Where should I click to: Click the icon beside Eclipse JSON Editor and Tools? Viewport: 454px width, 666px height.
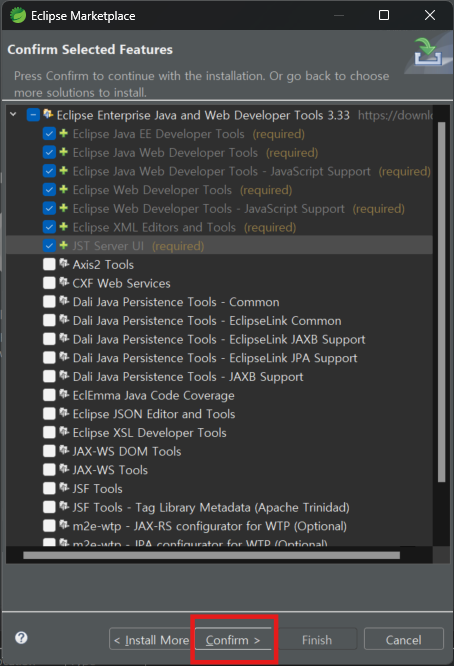(64, 413)
